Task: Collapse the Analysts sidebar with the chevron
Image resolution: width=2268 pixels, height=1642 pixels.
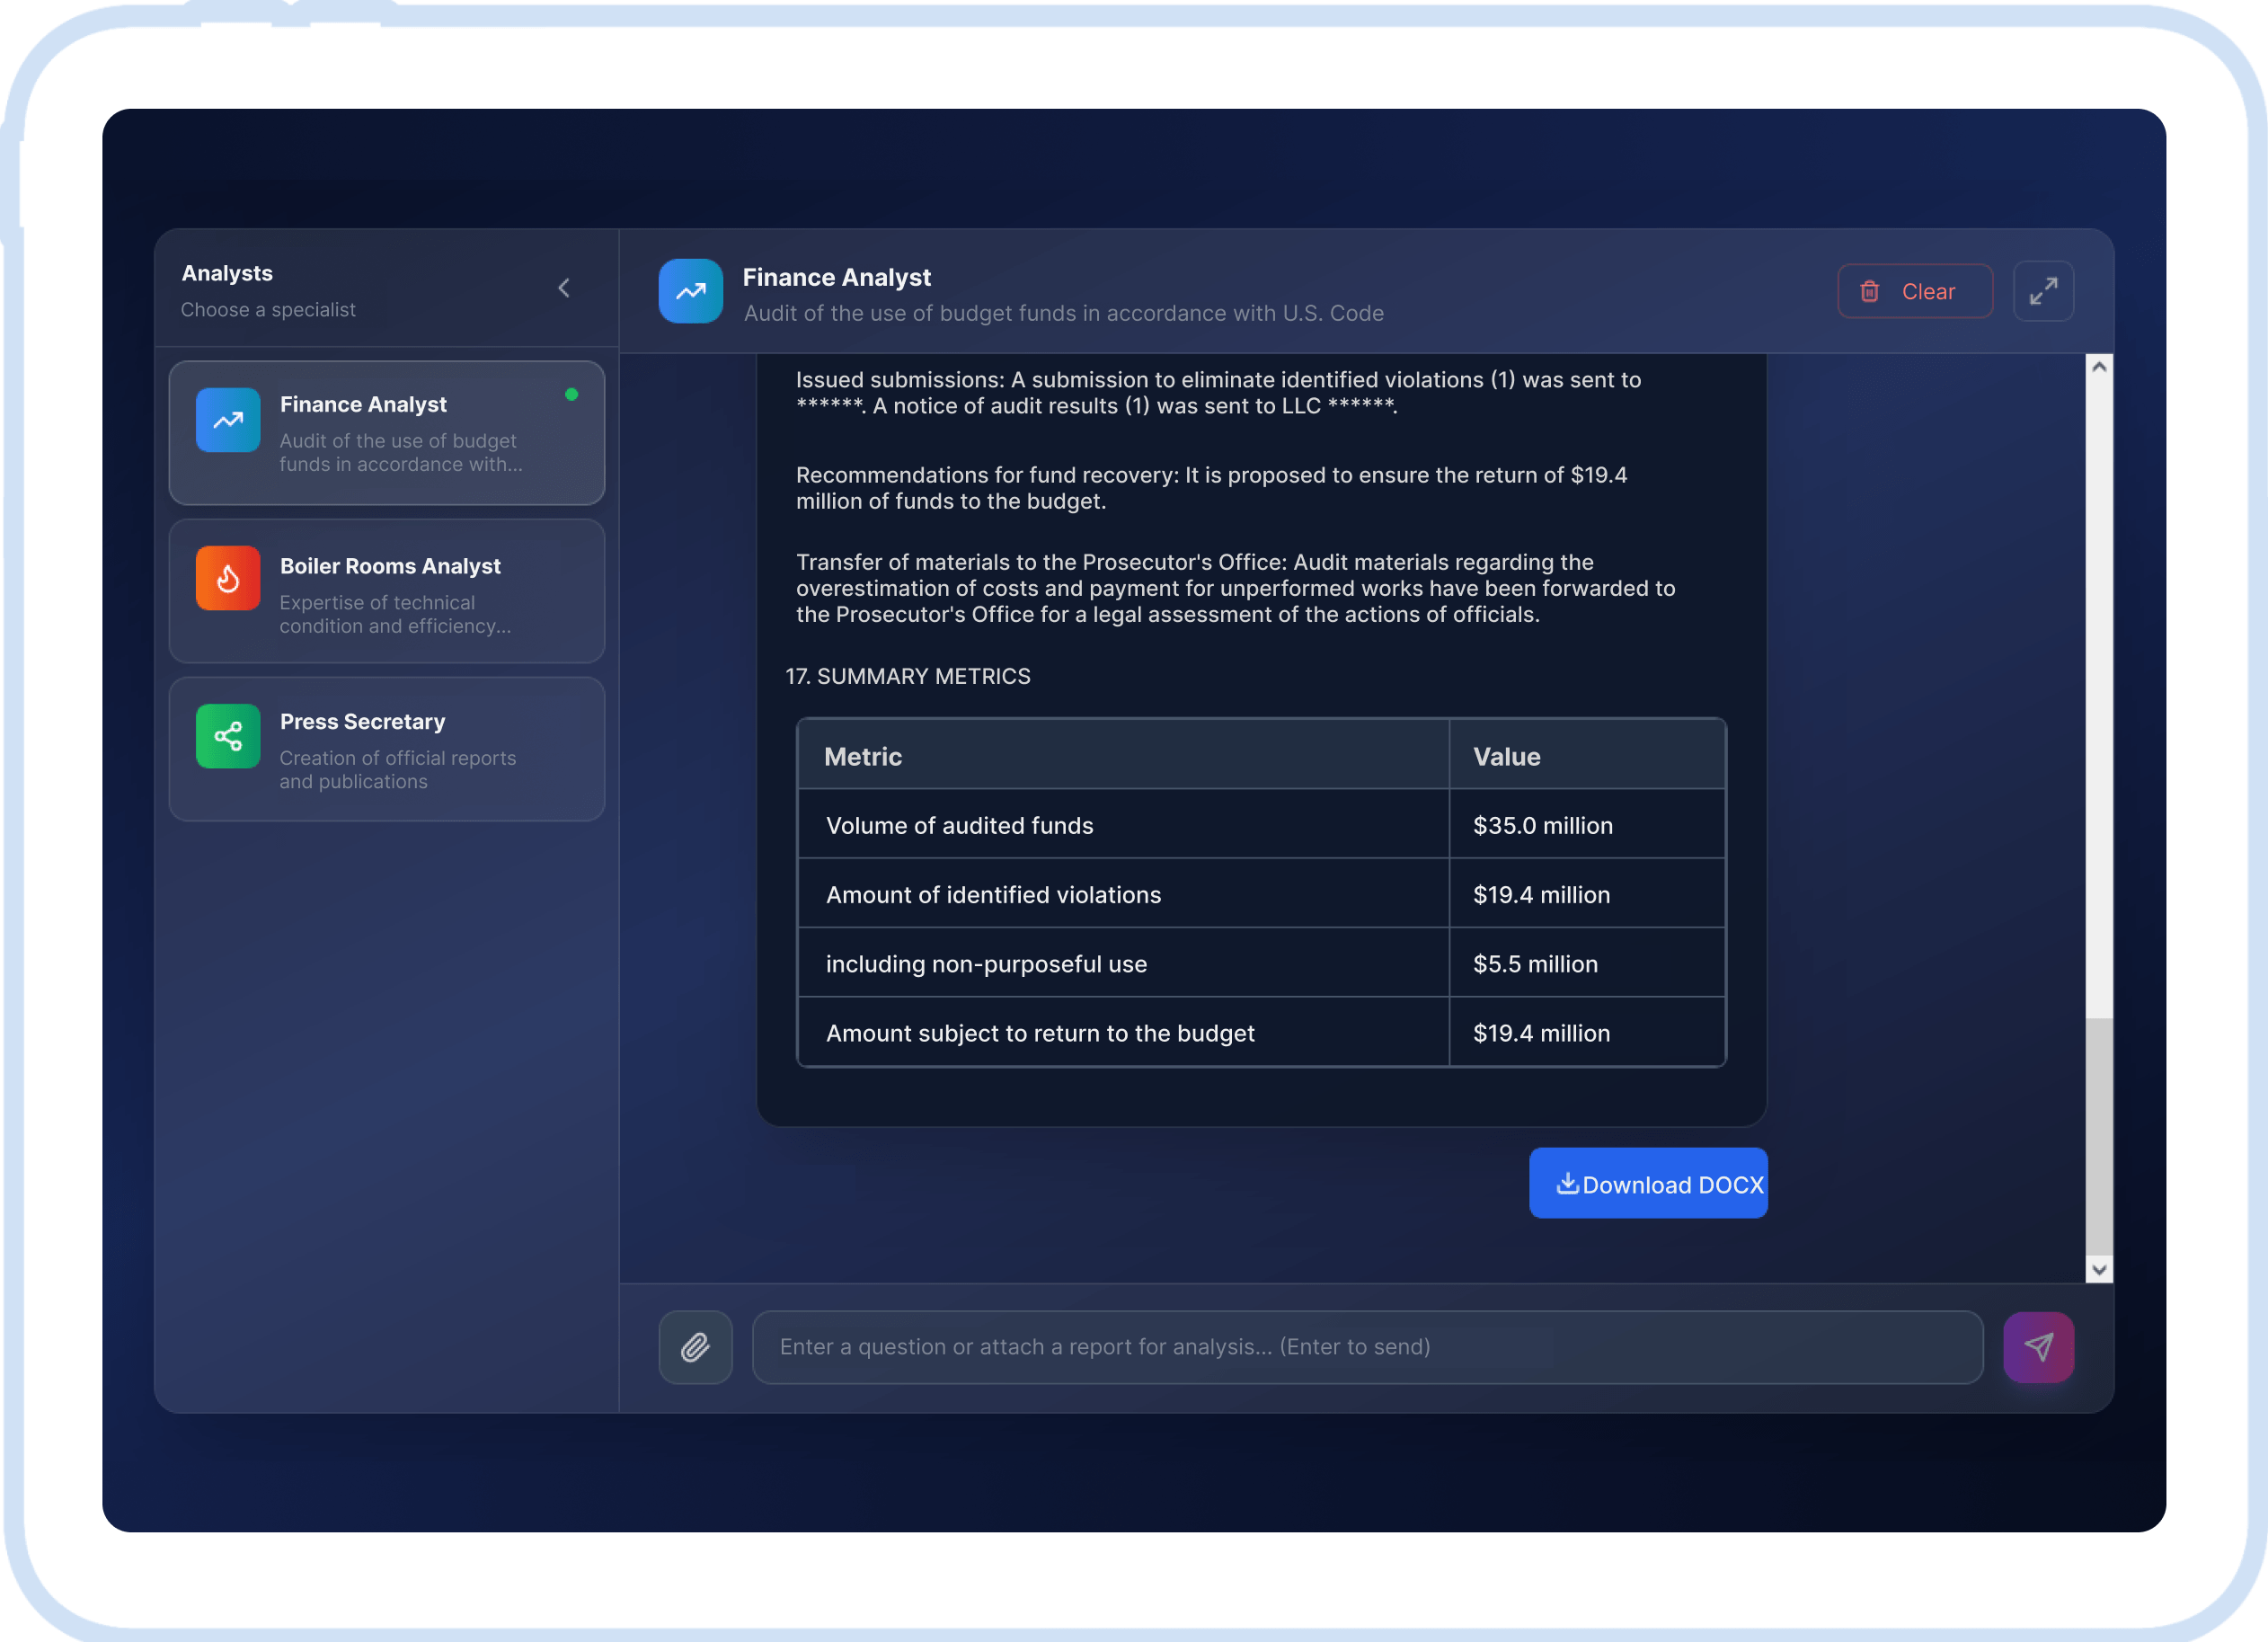Action: (x=564, y=288)
